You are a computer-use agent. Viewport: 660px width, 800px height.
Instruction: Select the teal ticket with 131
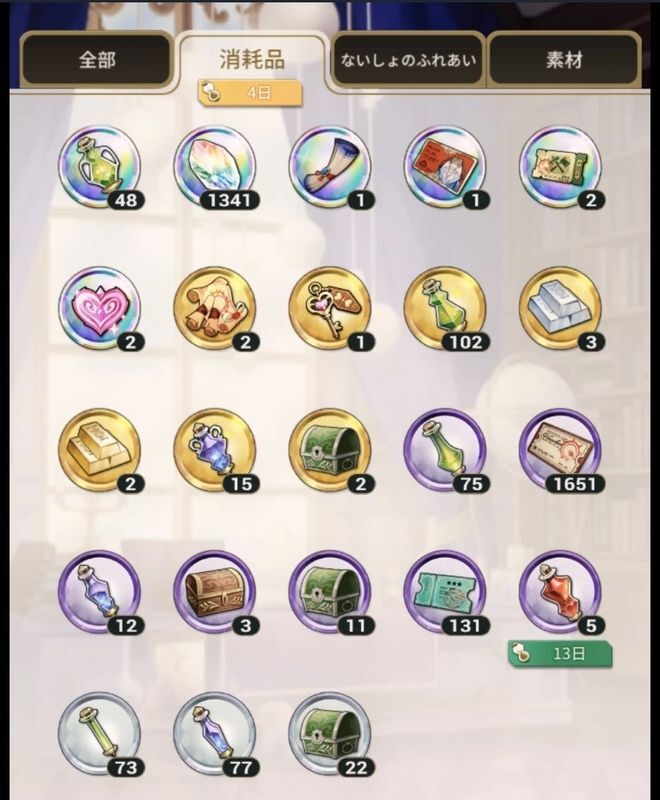click(445, 591)
